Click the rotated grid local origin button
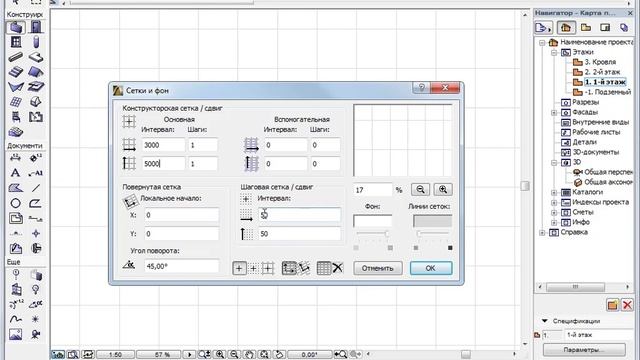The width and height of the screenshot is (640, 360). [130, 201]
